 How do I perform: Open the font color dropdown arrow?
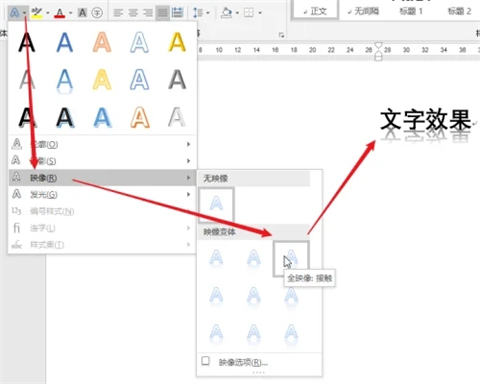pyautogui.click(x=70, y=13)
